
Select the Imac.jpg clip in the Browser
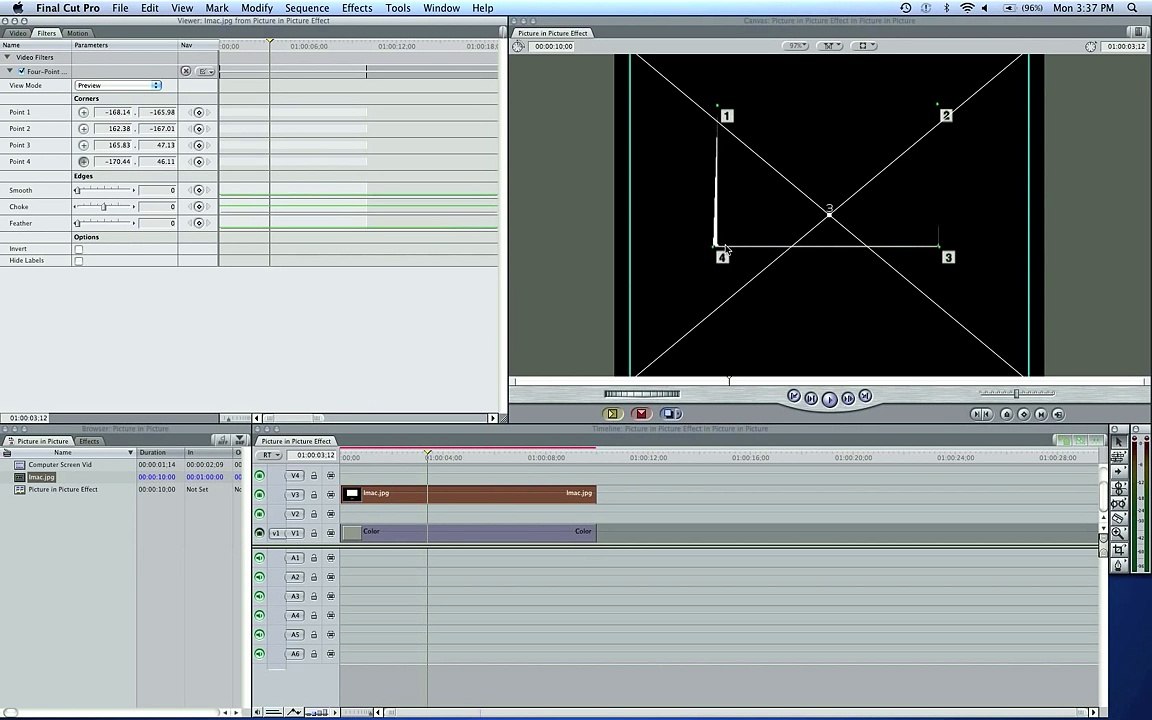point(41,478)
